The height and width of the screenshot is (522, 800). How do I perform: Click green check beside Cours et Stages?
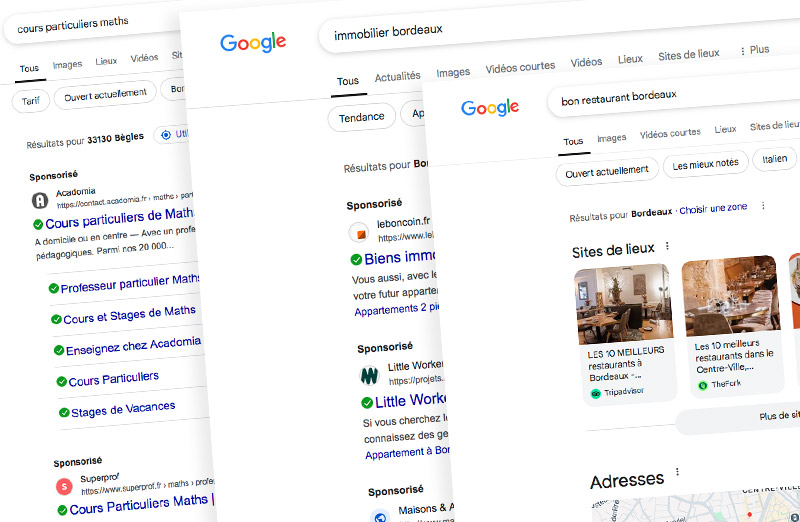coord(56,319)
